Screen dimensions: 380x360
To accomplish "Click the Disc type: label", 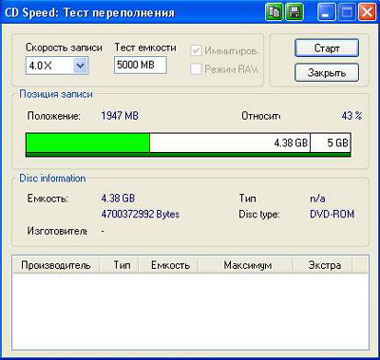I will tap(259, 214).
